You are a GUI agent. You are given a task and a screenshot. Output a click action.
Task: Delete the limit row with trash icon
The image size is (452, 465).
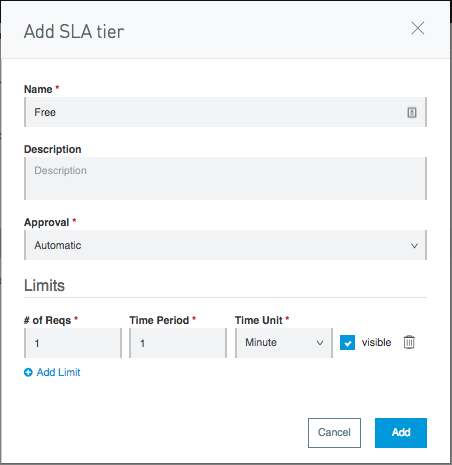409,342
